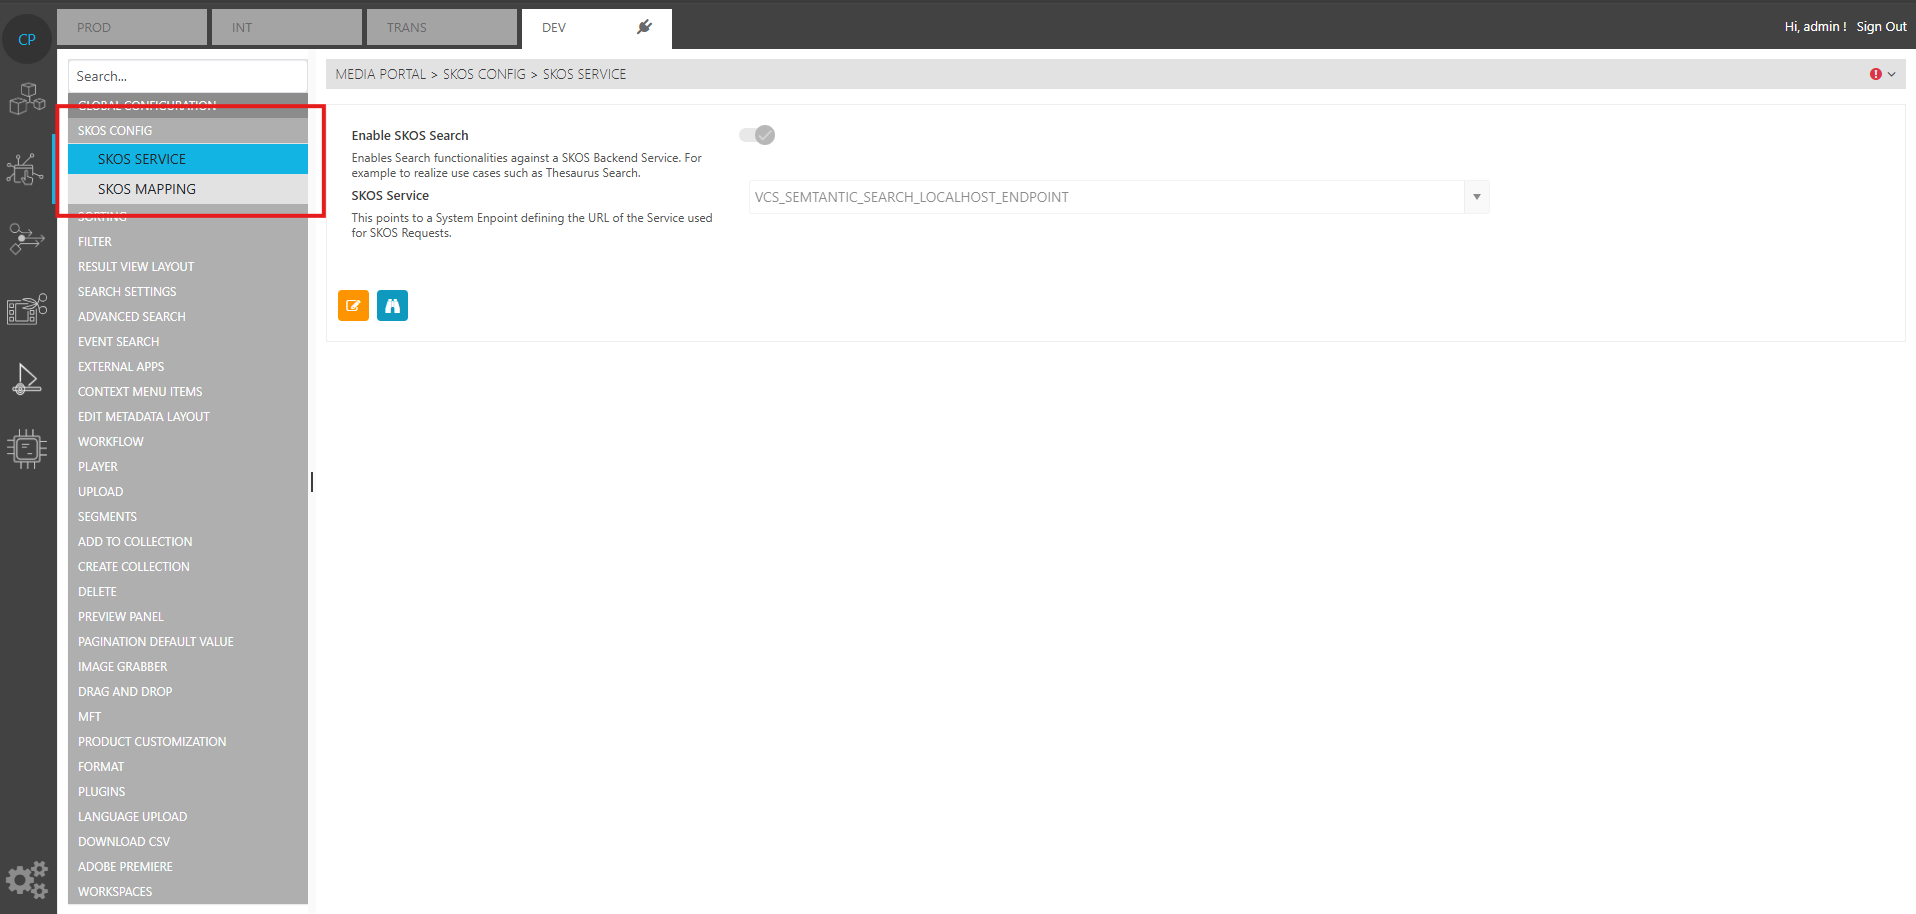The height and width of the screenshot is (914, 1916).
Task: Open SEARCH SETTINGS entry
Action: pyautogui.click(x=188, y=292)
